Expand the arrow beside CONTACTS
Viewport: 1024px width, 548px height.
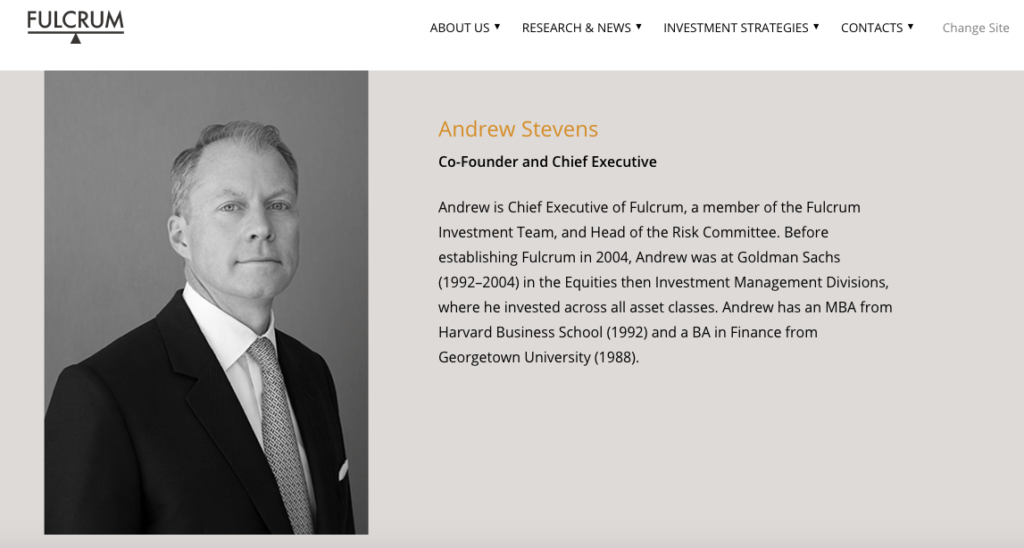click(x=911, y=26)
